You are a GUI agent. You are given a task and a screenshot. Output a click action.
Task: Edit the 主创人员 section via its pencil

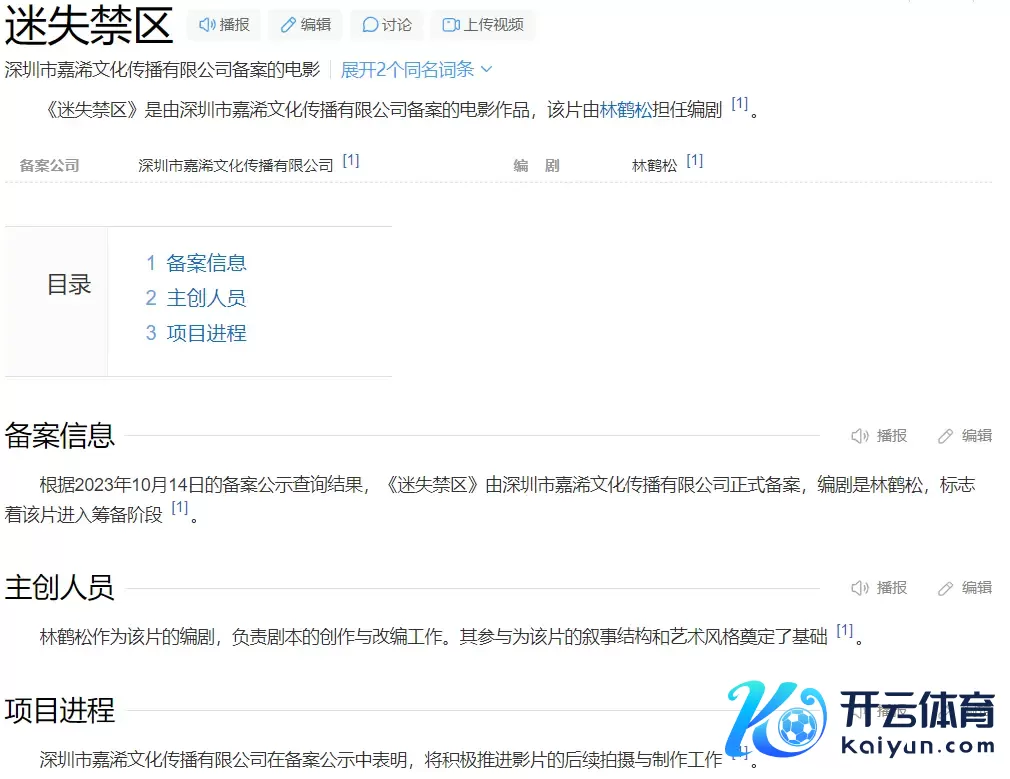click(x=946, y=588)
